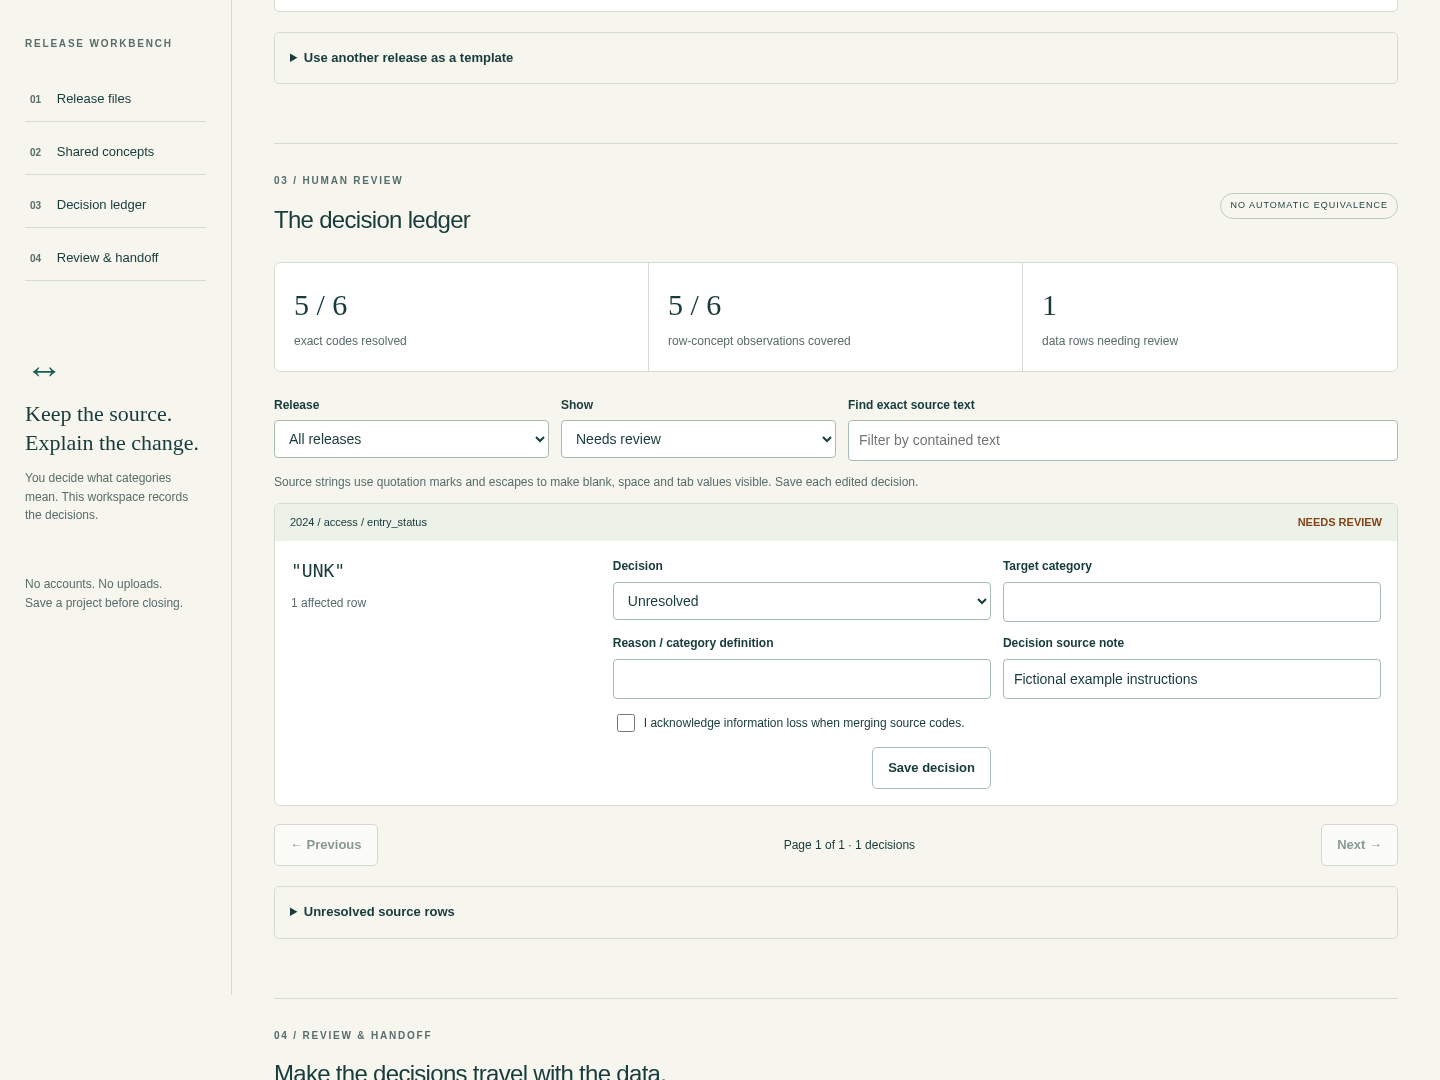Click the 'NEEDS REVIEW' status label
1440x1080 pixels.
point(1340,522)
